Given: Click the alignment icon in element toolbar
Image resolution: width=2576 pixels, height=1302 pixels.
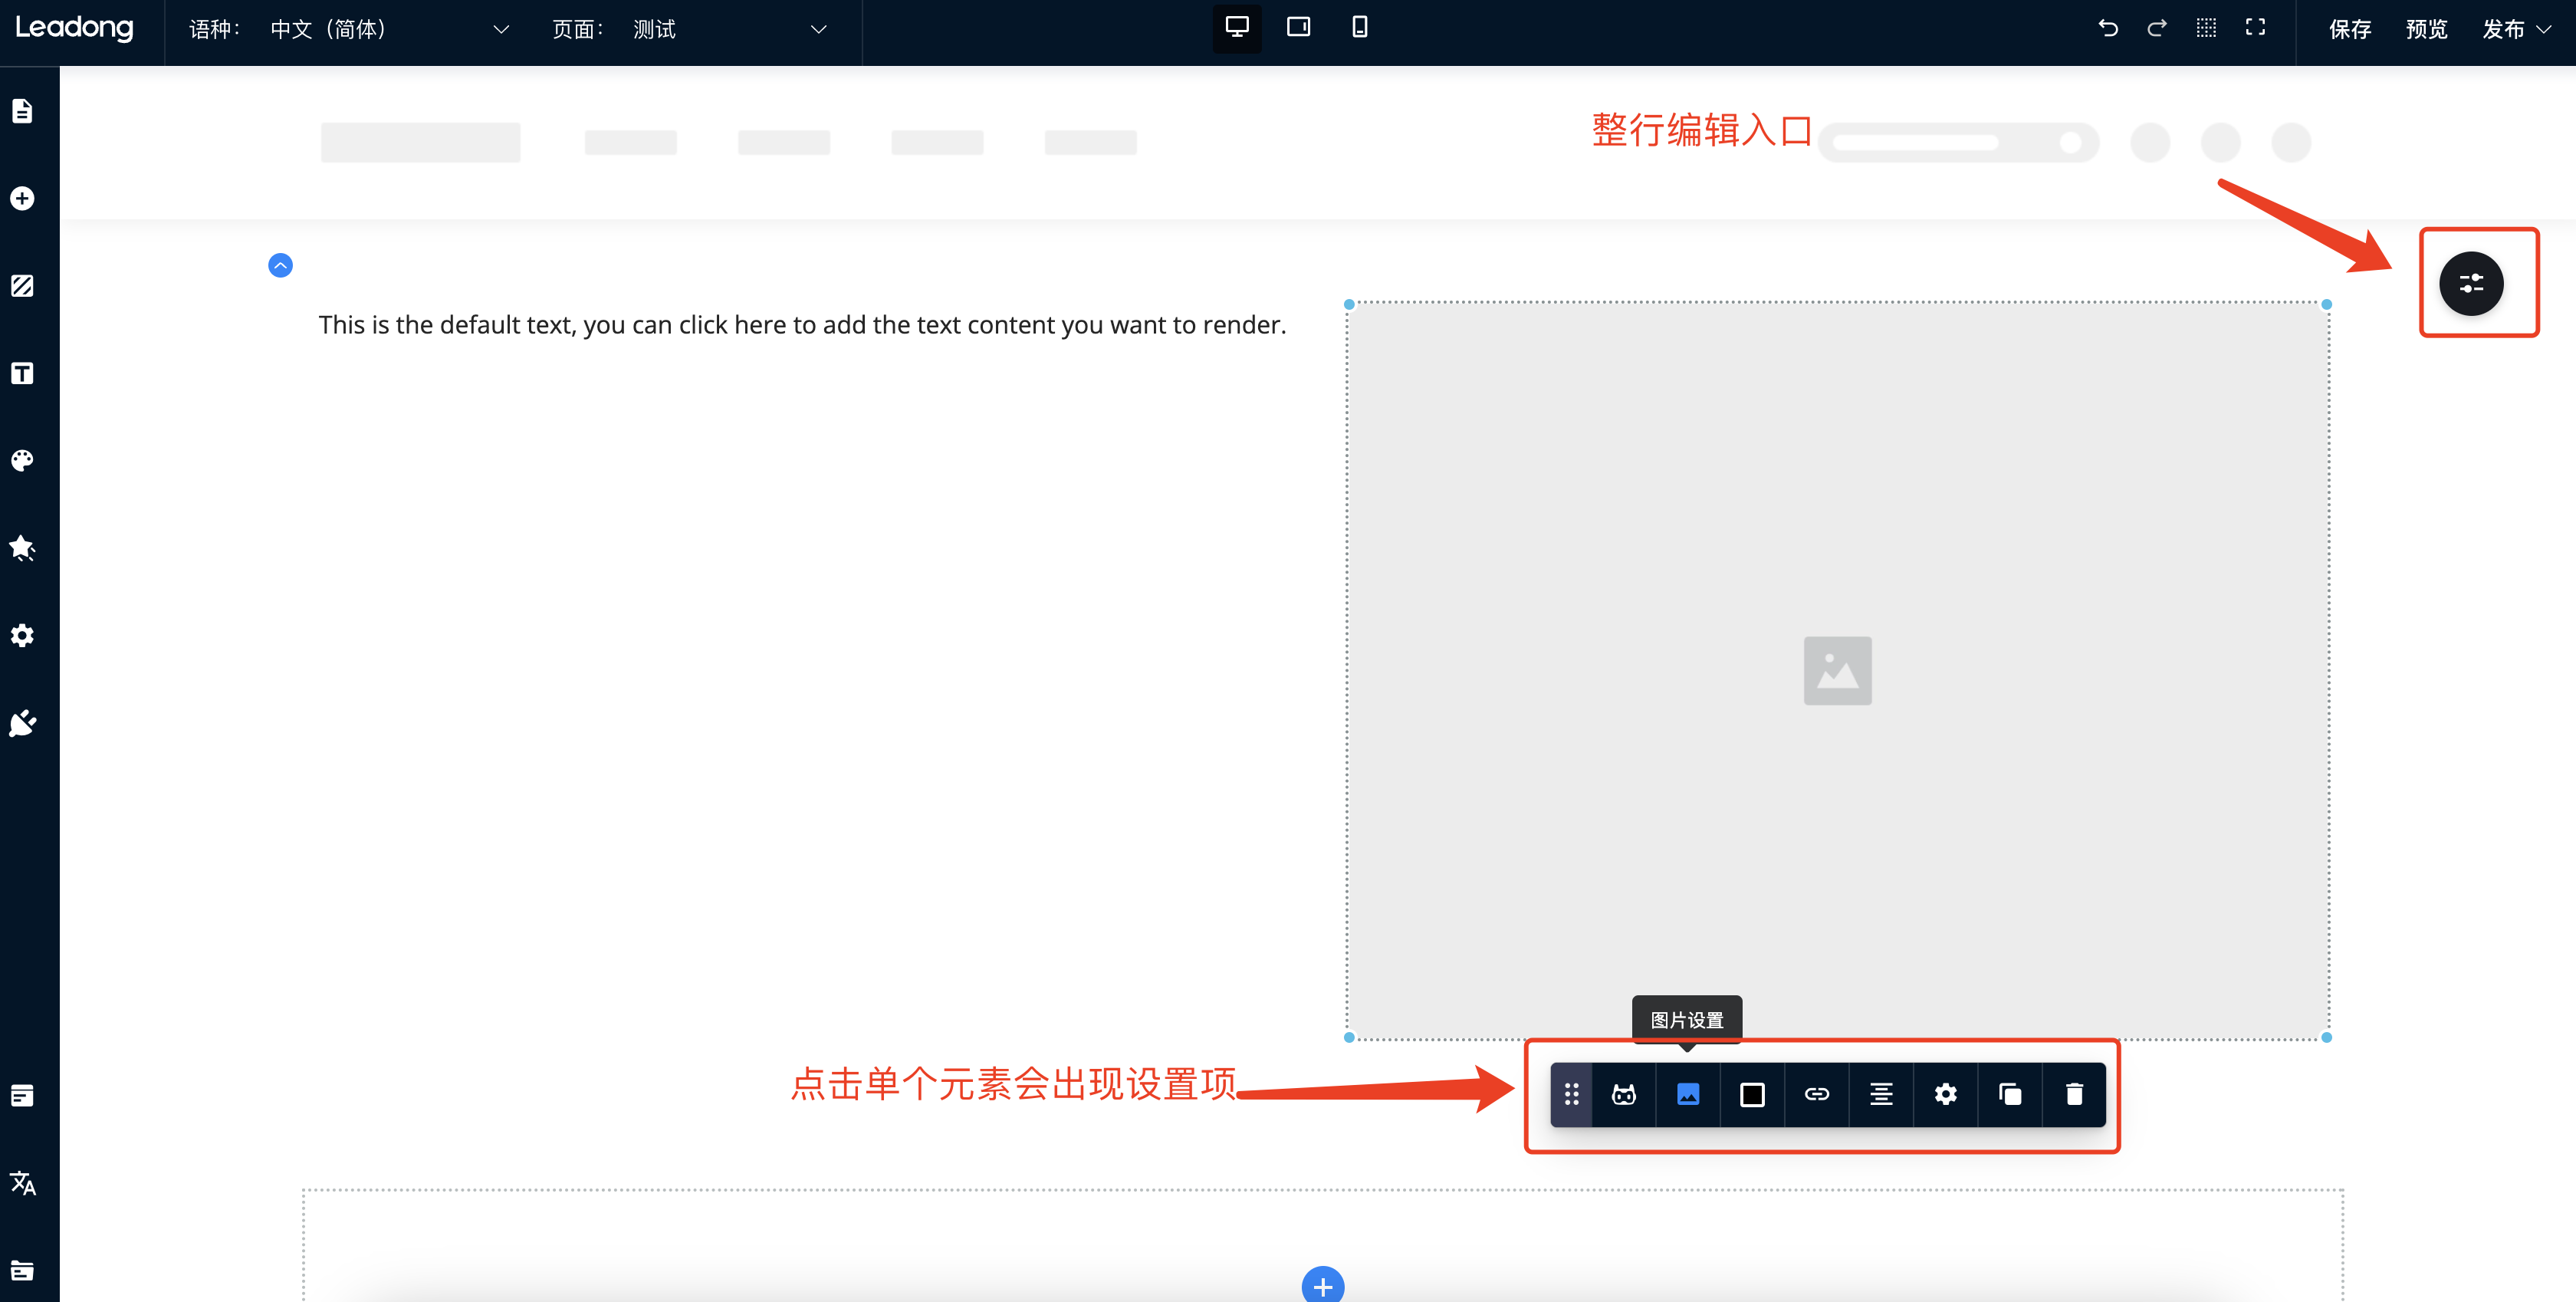Looking at the screenshot, I should pos(1880,1094).
